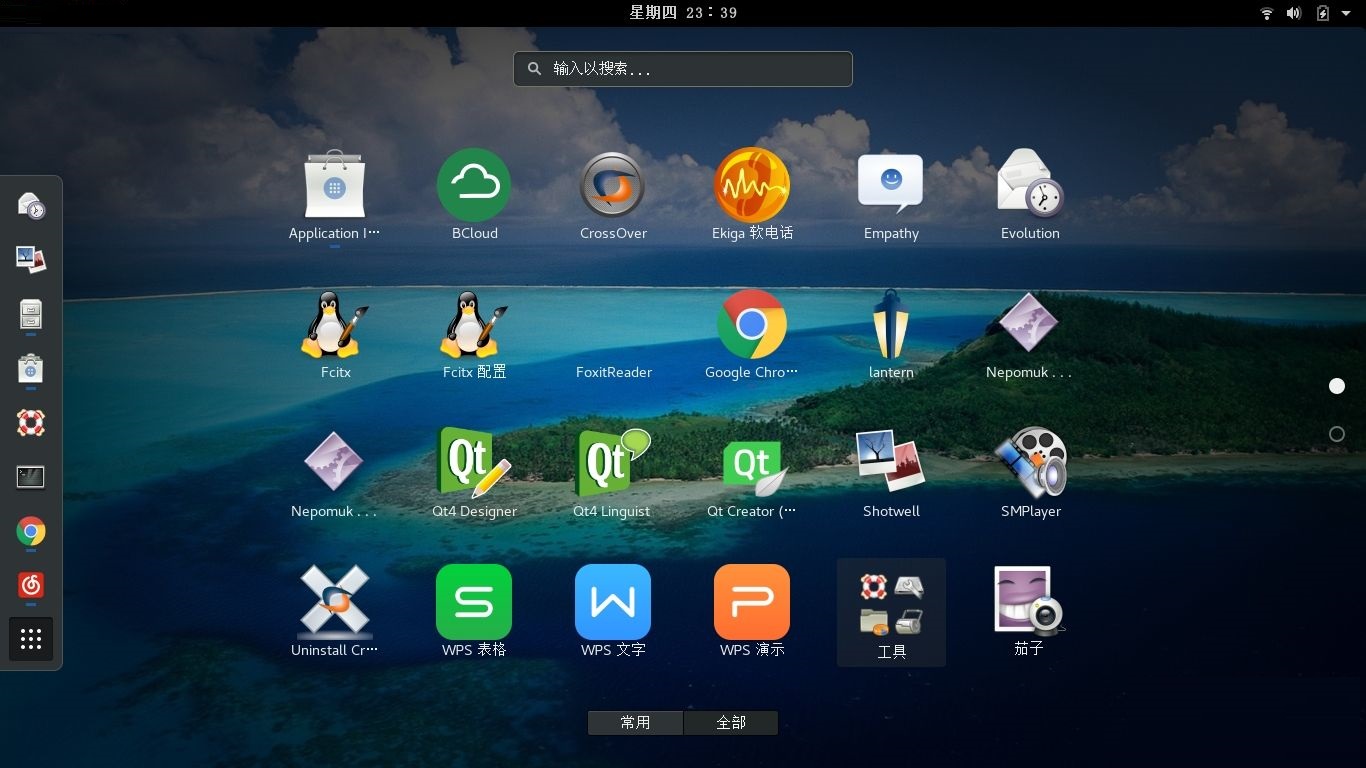1366x768 pixels.
Task: Switch to the 常用 frequent apps tab
Action: pyautogui.click(x=635, y=722)
